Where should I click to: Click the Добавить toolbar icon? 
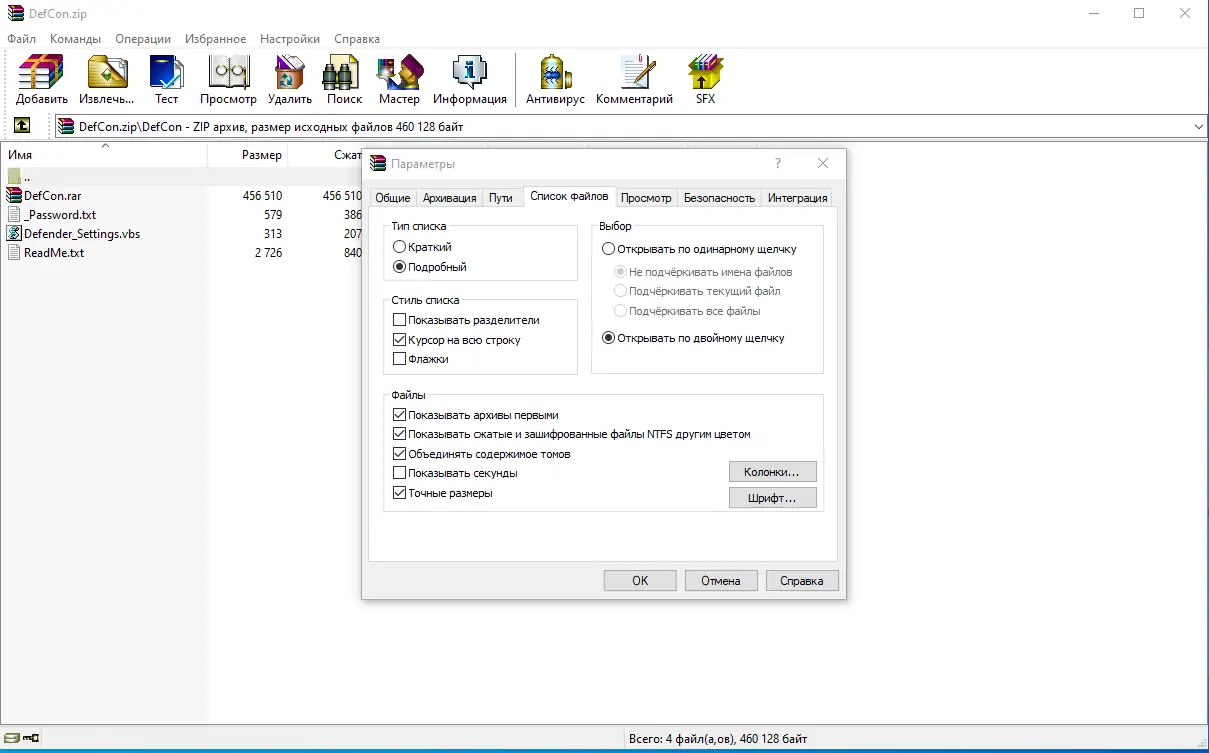[x=42, y=73]
